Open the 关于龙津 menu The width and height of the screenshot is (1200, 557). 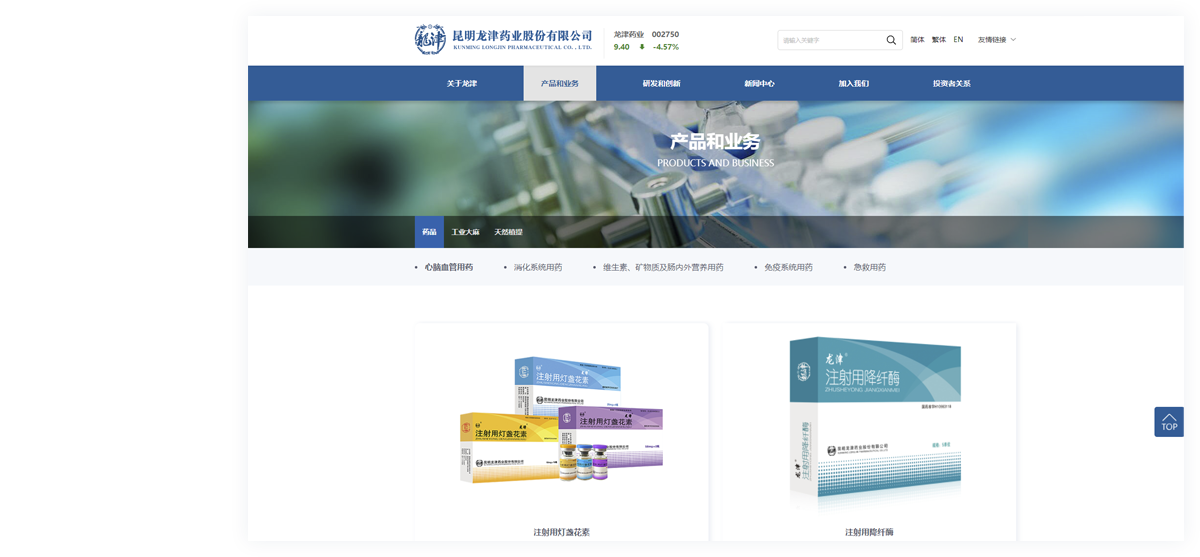point(462,84)
